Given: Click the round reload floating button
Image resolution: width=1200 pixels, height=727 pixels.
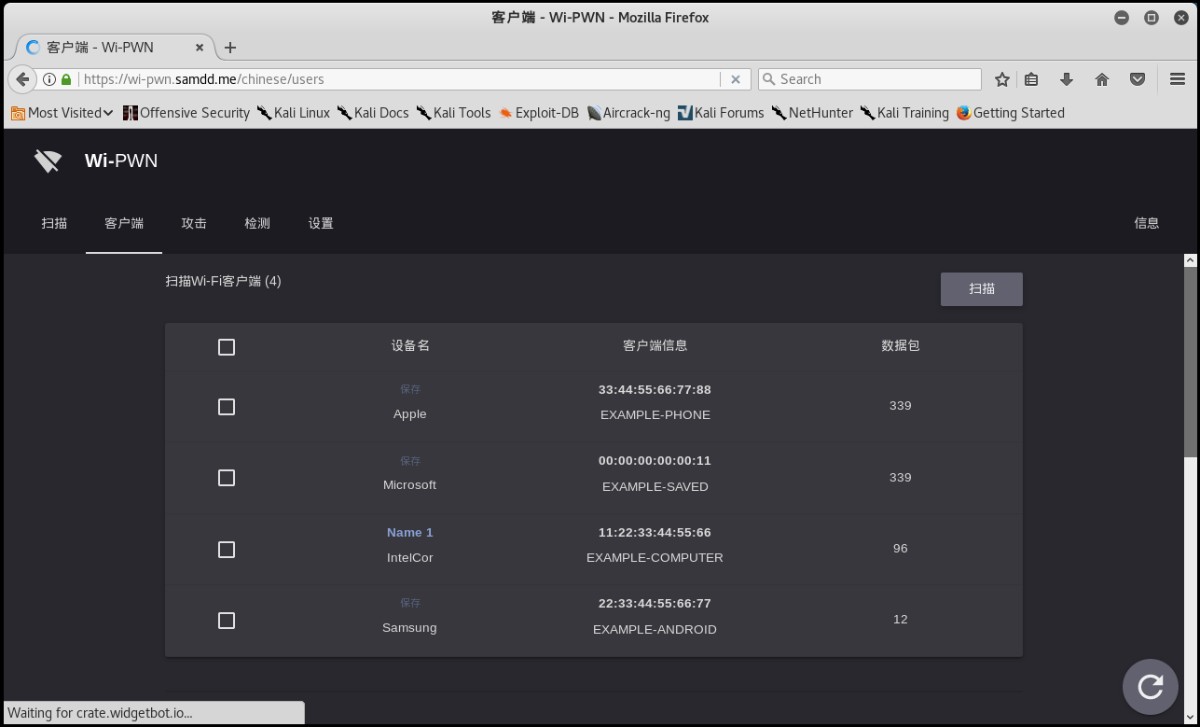Looking at the screenshot, I should point(1150,686).
